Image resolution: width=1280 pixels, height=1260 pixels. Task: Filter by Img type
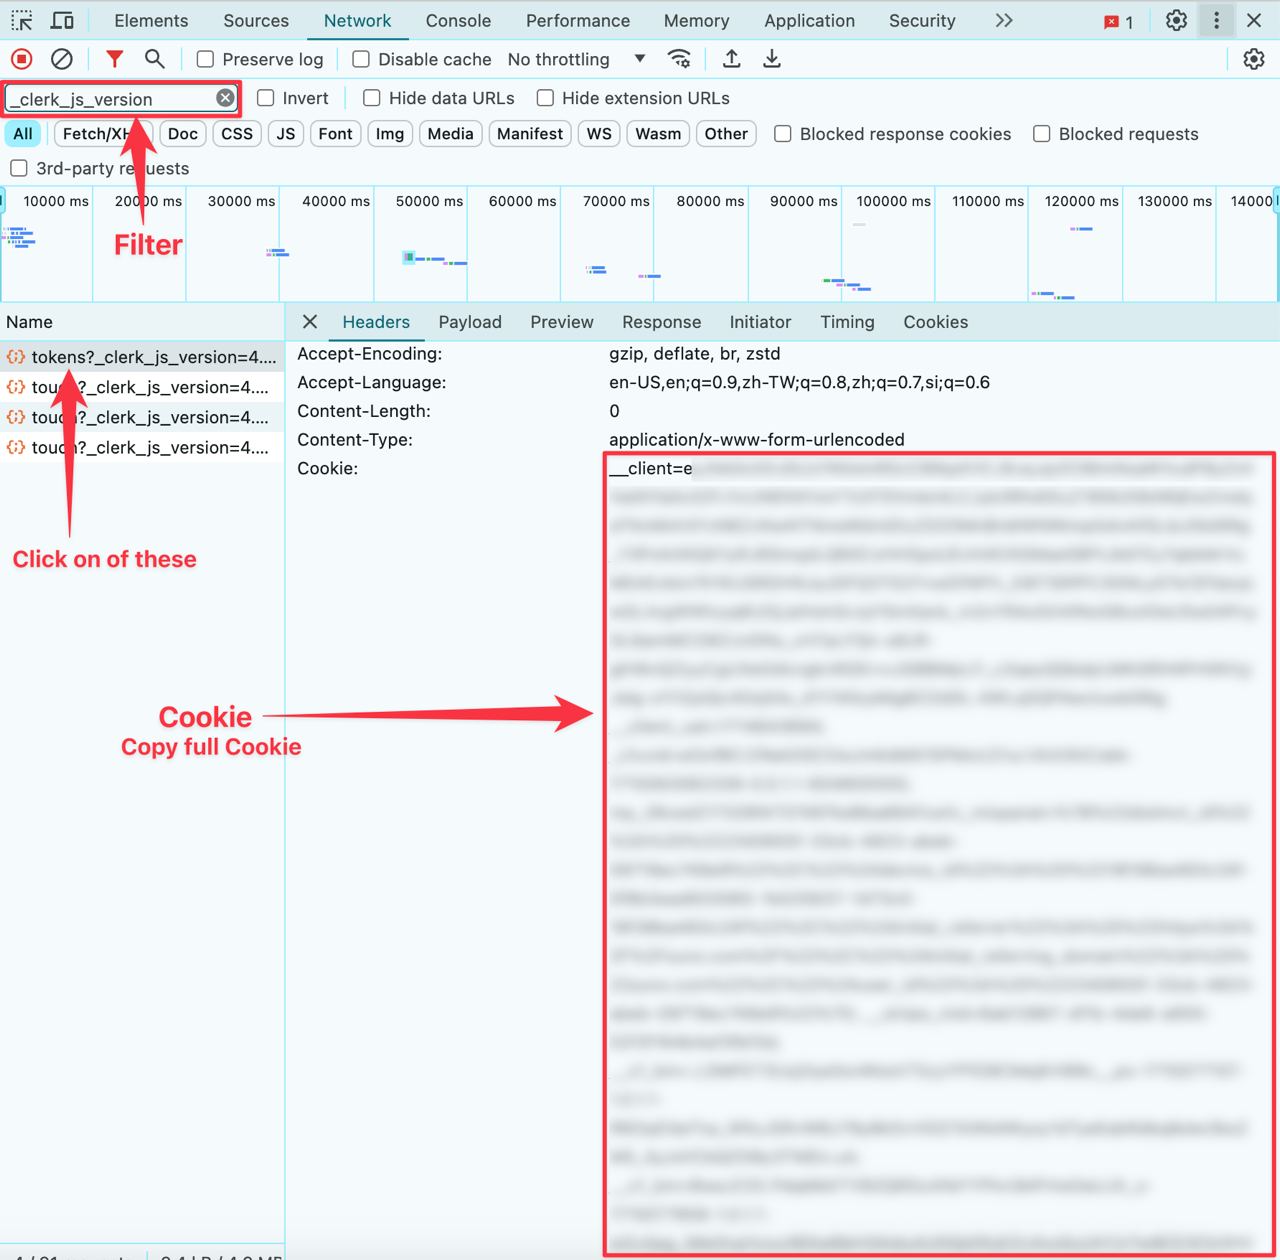coord(390,134)
